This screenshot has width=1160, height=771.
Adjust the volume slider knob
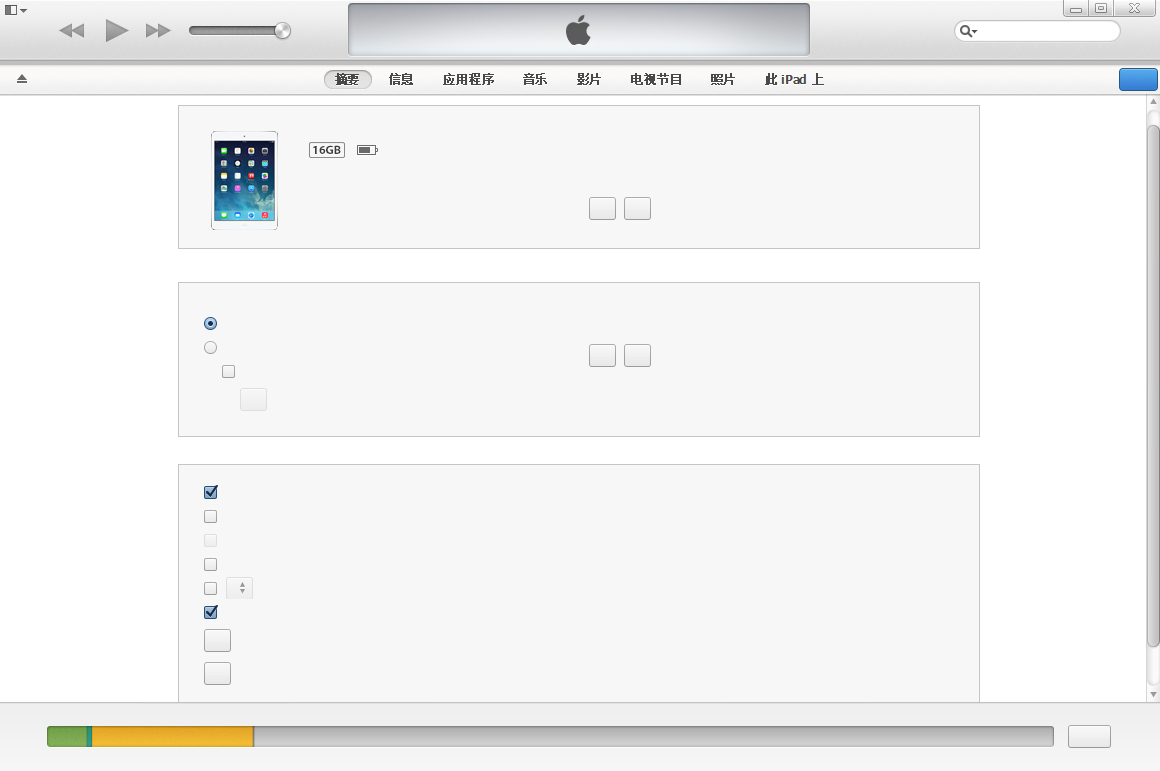[x=282, y=31]
